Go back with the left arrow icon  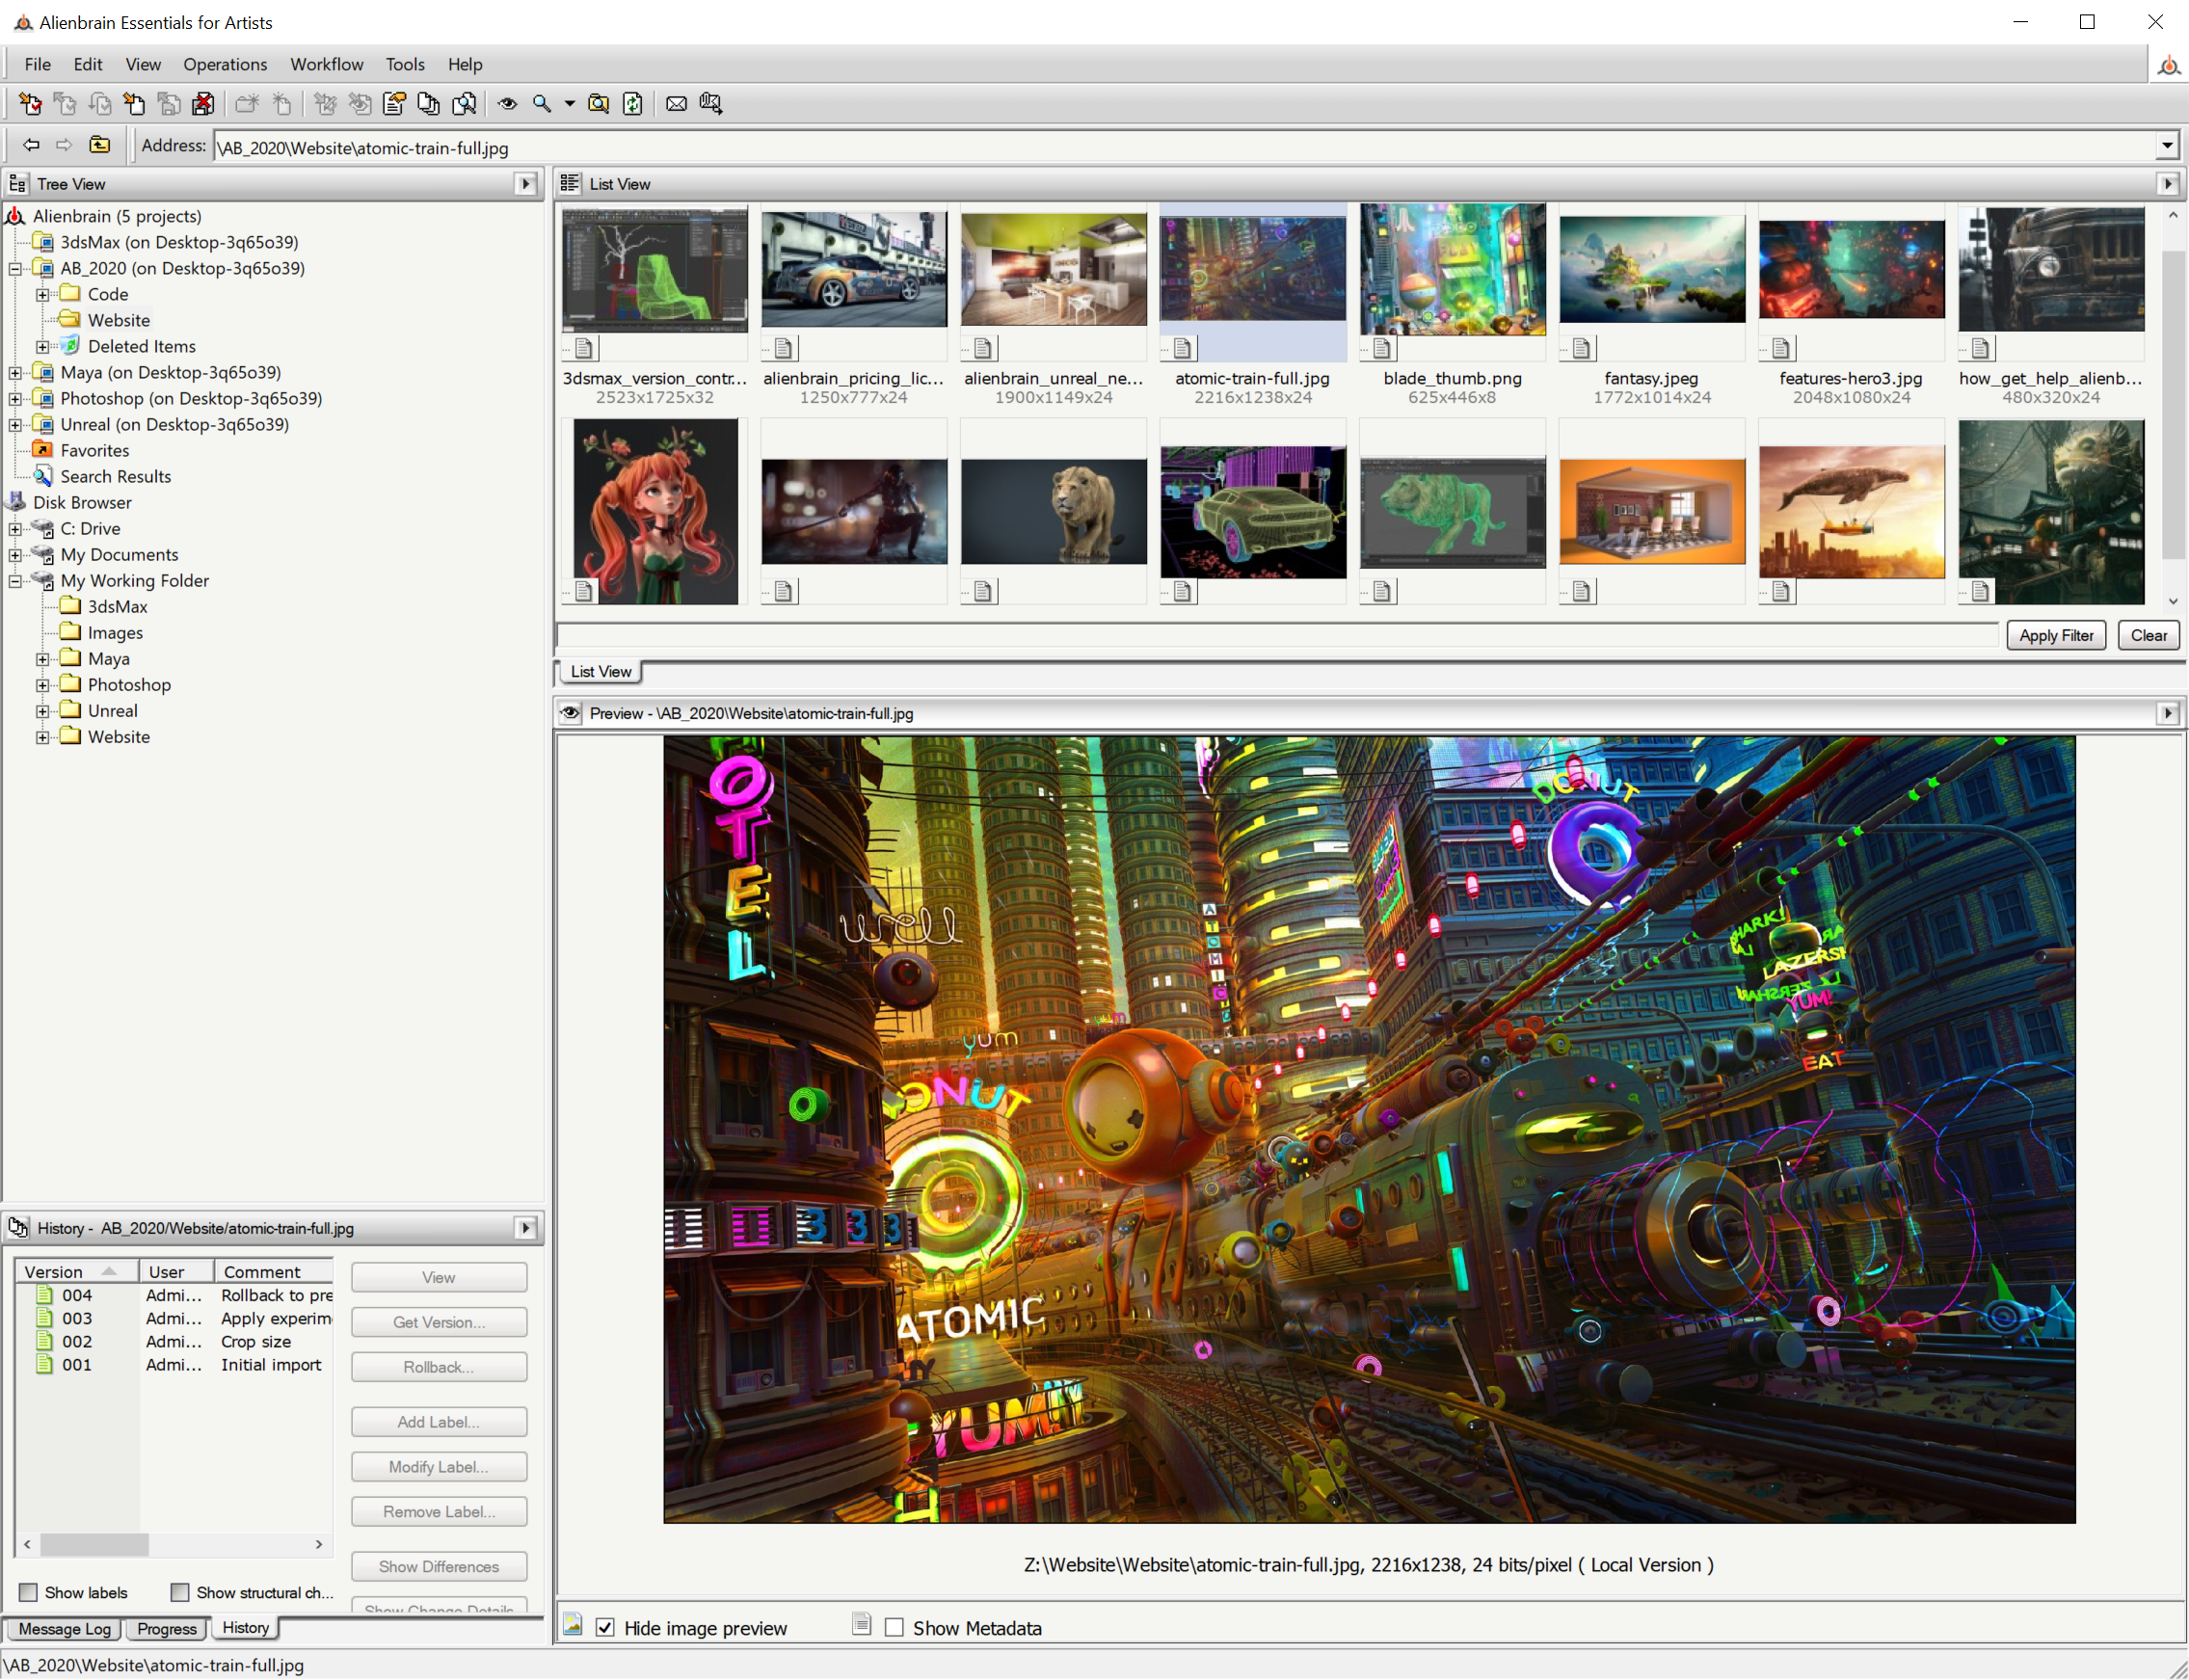pyautogui.click(x=31, y=145)
